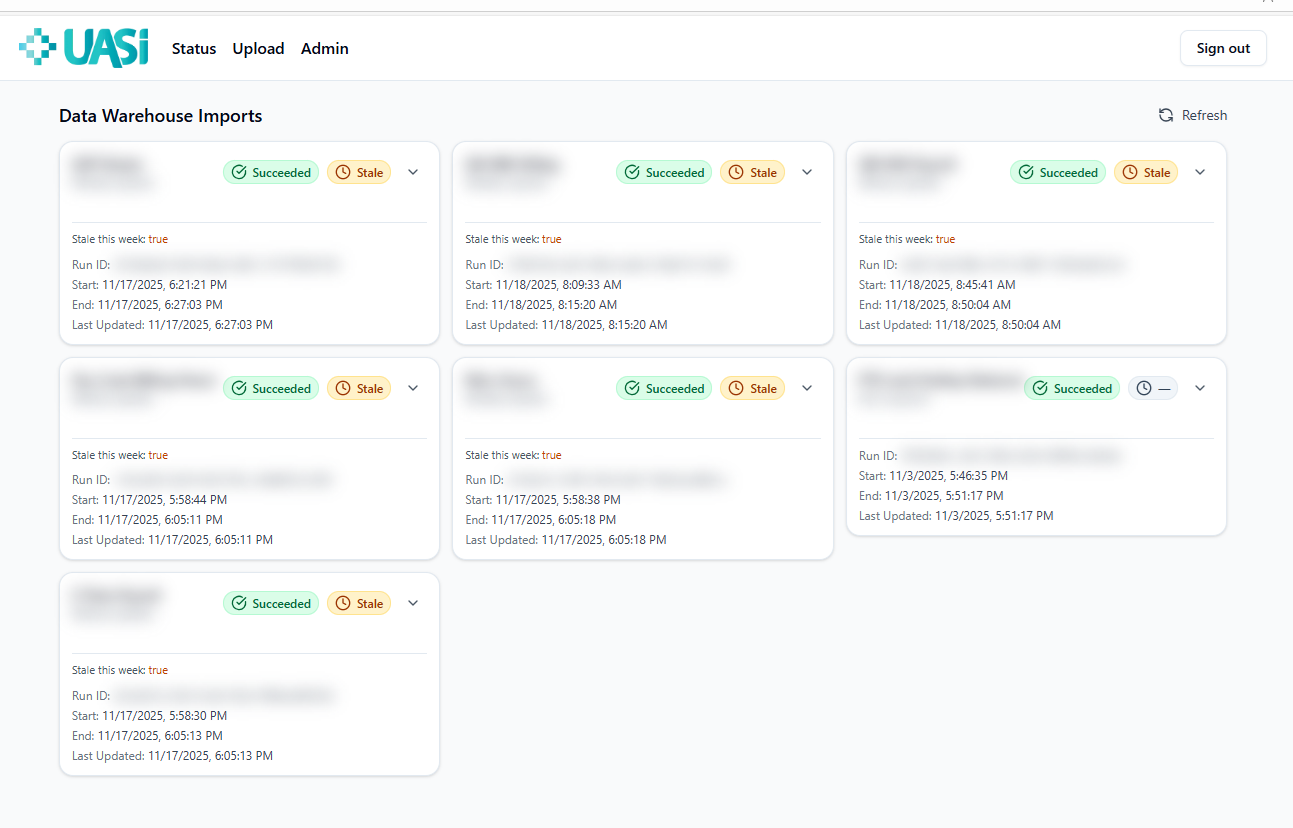
Task: Toggle chevron on card started 11/18/2025 8:45:41 AM
Action: click(x=1201, y=172)
